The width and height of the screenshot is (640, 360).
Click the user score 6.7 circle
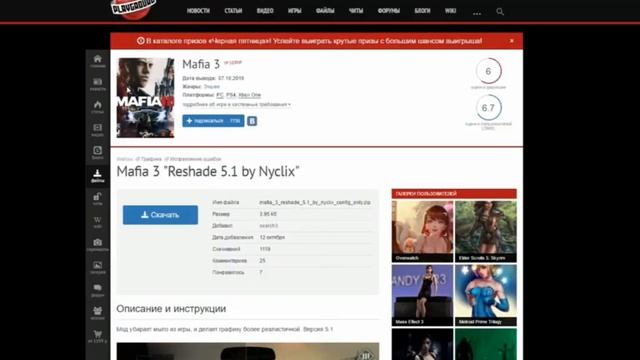(x=488, y=107)
